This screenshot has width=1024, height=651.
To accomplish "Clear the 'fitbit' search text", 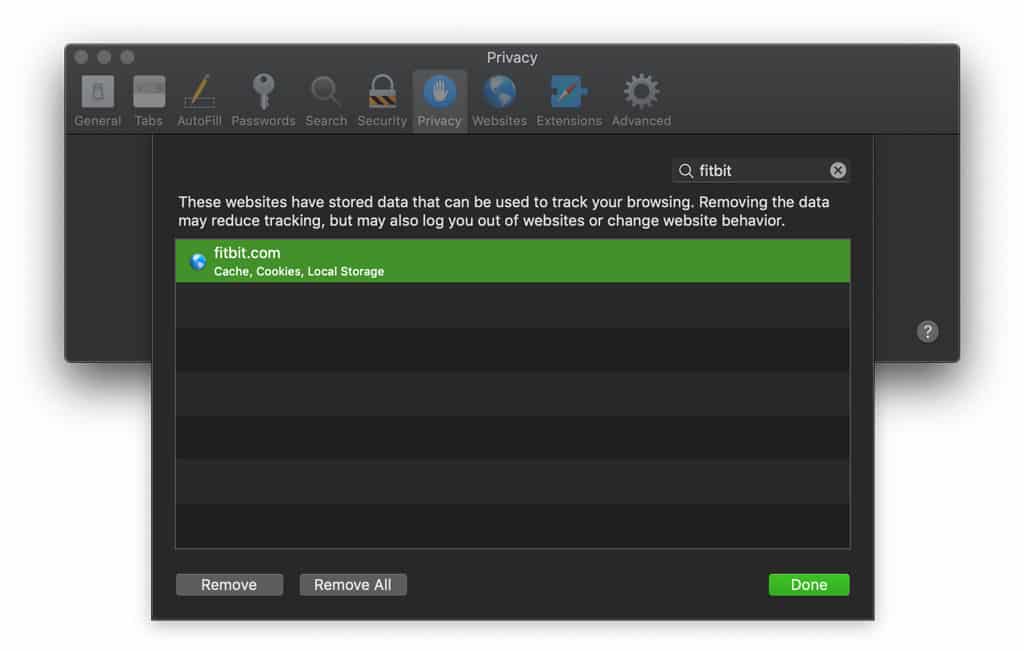I will coord(838,171).
